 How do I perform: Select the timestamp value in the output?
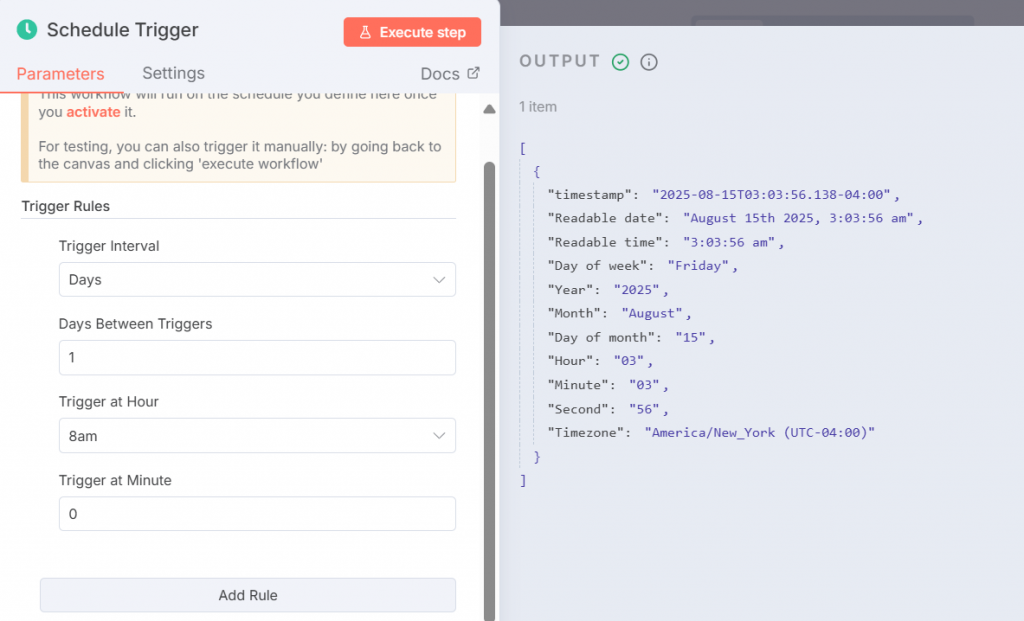click(776, 194)
